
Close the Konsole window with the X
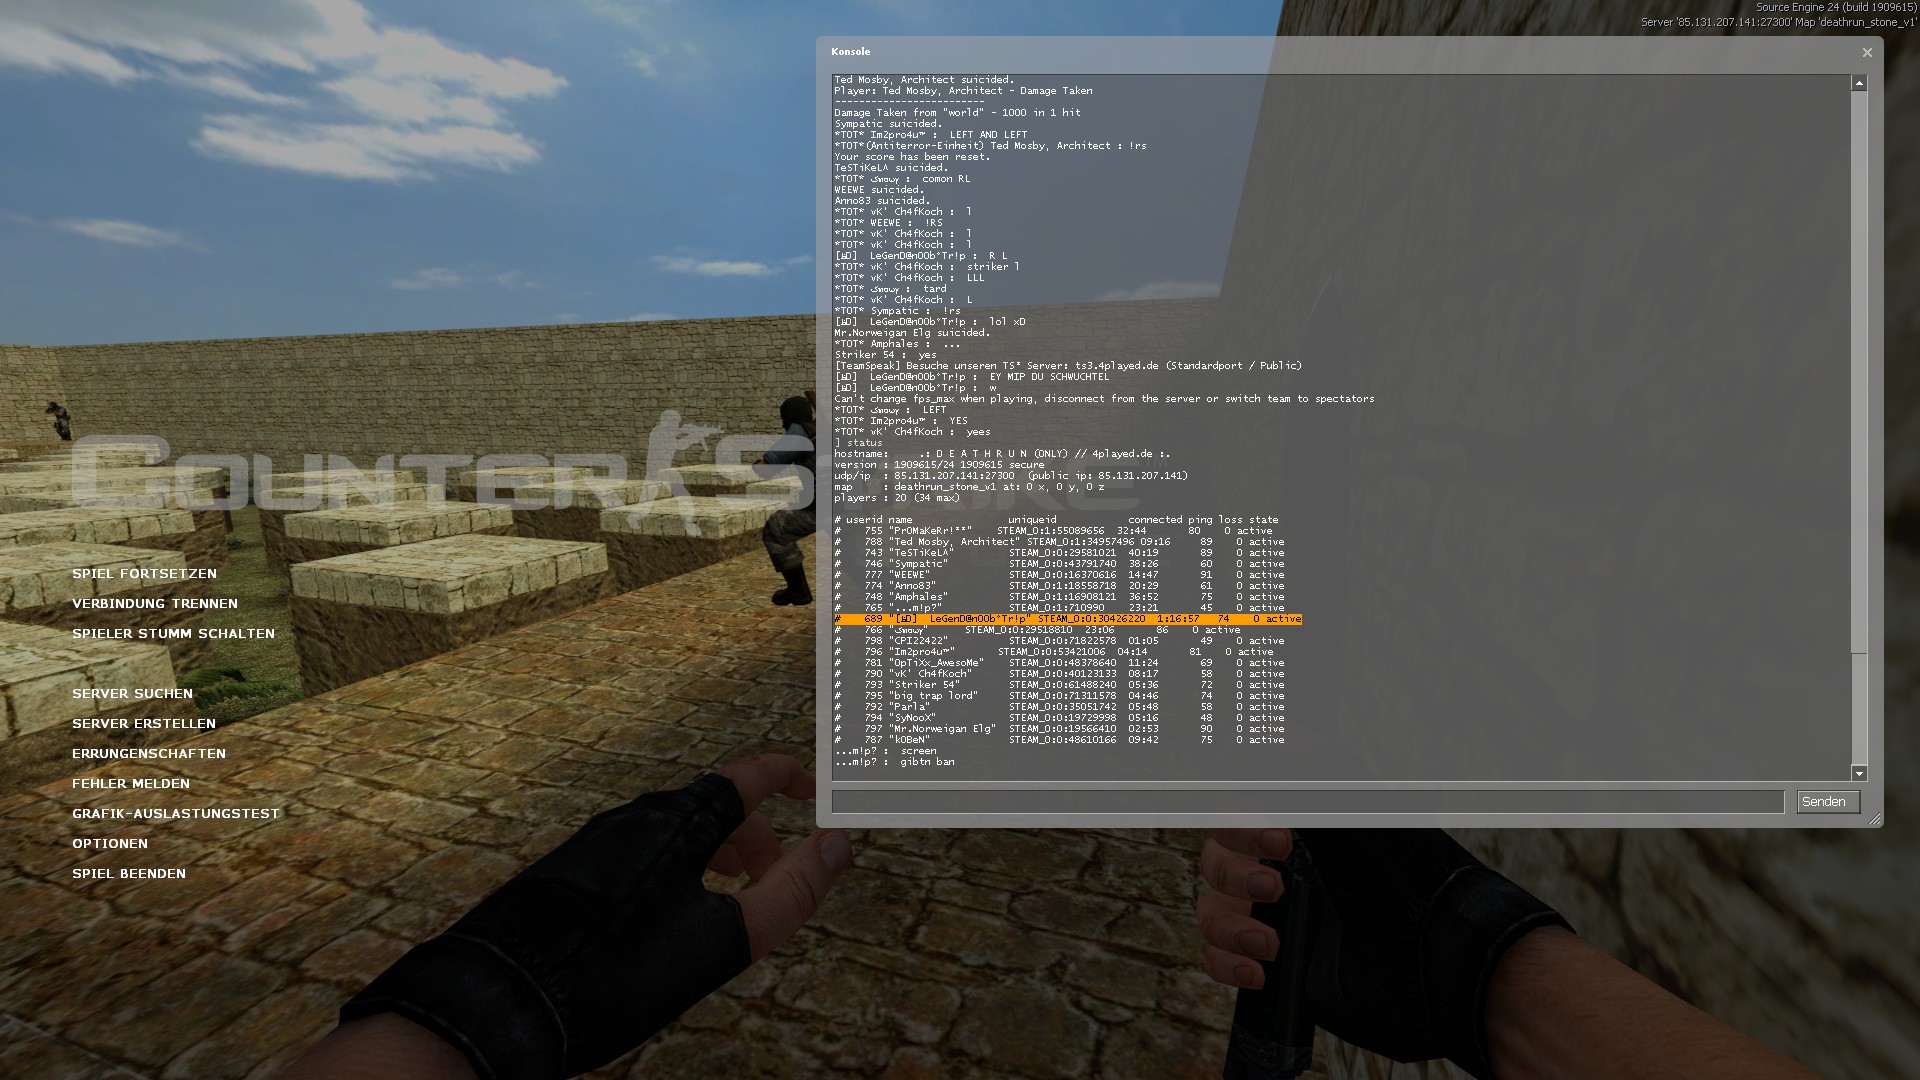click(x=1866, y=52)
